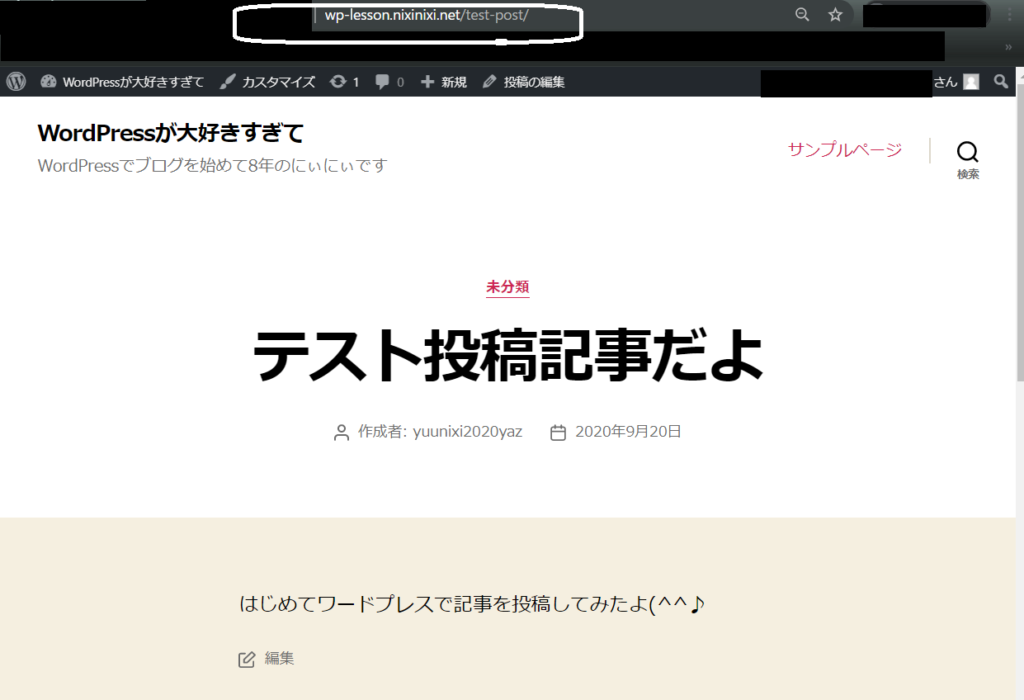Open カスタマイズ in the admin bar
The width and height of the screenshot is (1024, 700).
267,82
